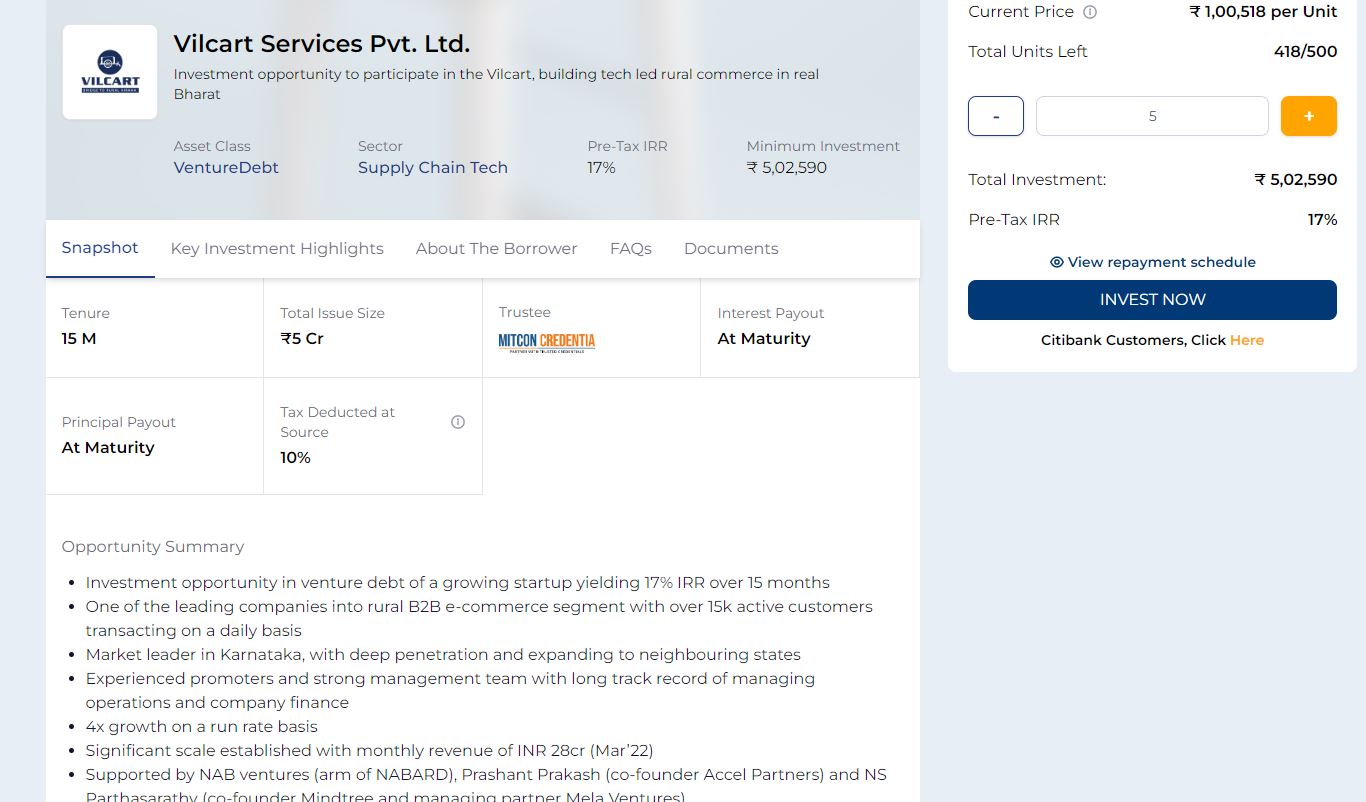Click the Vilcart company logo

point(110,72)
